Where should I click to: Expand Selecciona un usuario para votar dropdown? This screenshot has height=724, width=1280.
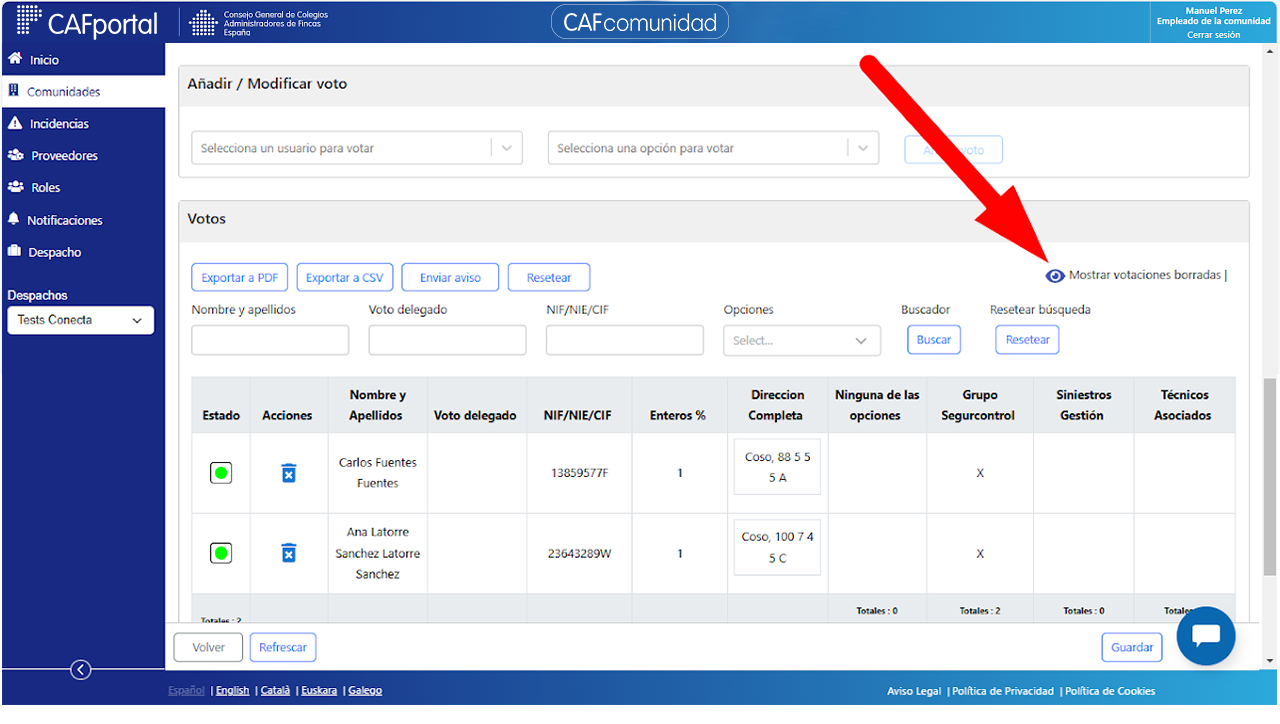tap(357, 148)
